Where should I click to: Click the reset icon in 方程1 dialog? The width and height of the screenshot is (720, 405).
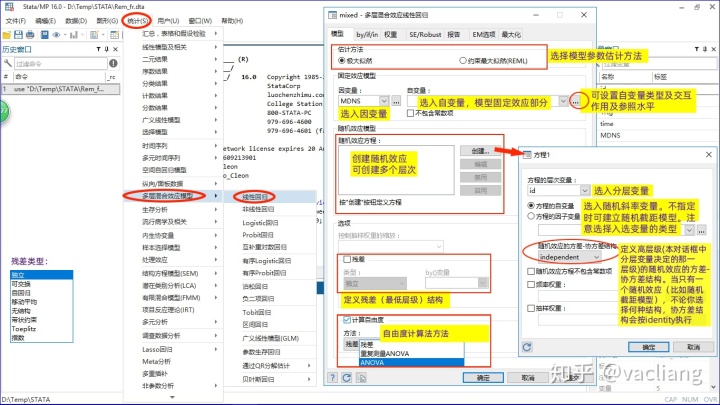527,347
